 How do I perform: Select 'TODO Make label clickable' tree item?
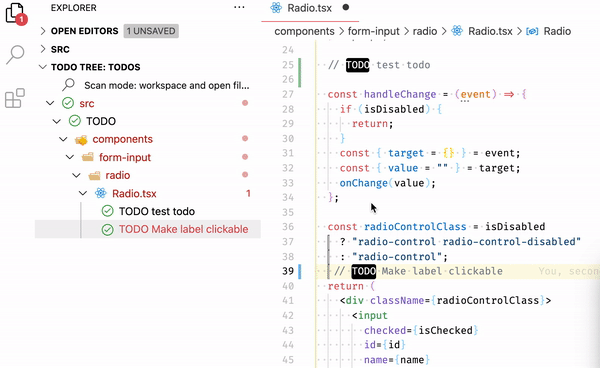pyautogui.click(x=183, y=229)
